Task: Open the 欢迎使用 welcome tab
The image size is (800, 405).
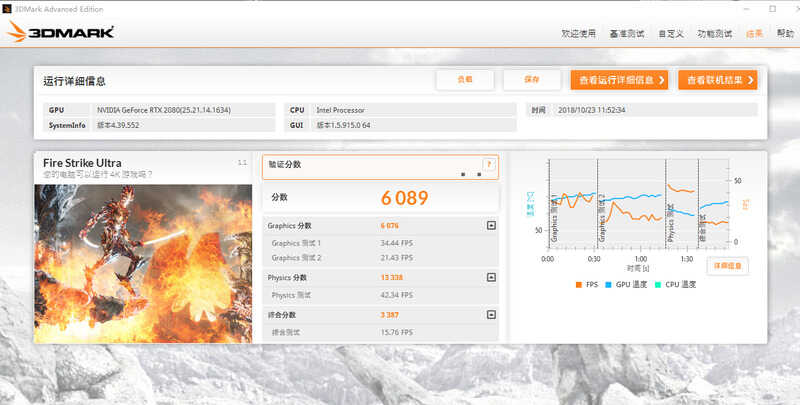Action: tap(578, 34)
